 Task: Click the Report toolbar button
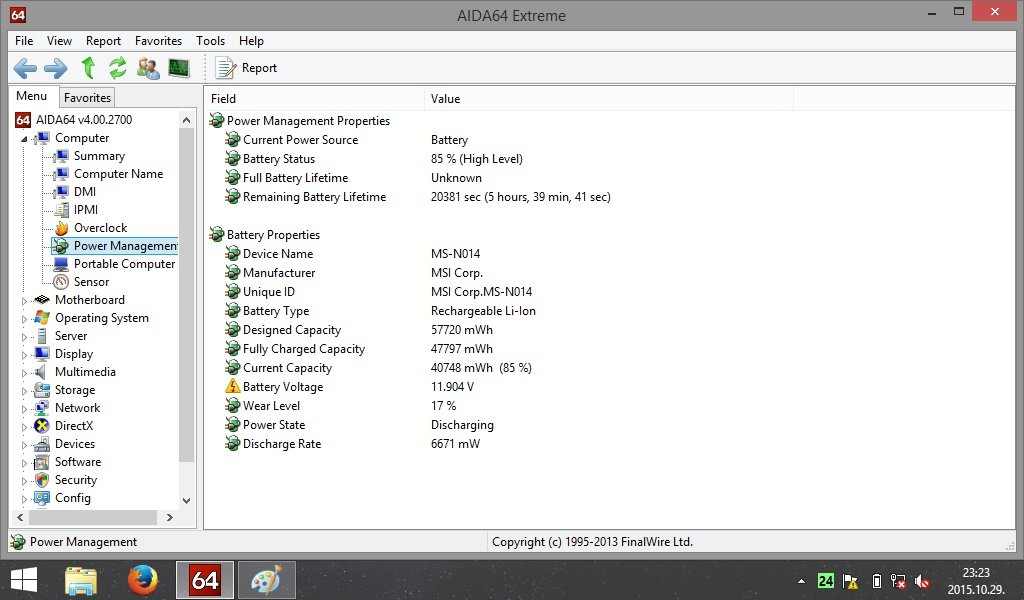(x=246, y=68)
